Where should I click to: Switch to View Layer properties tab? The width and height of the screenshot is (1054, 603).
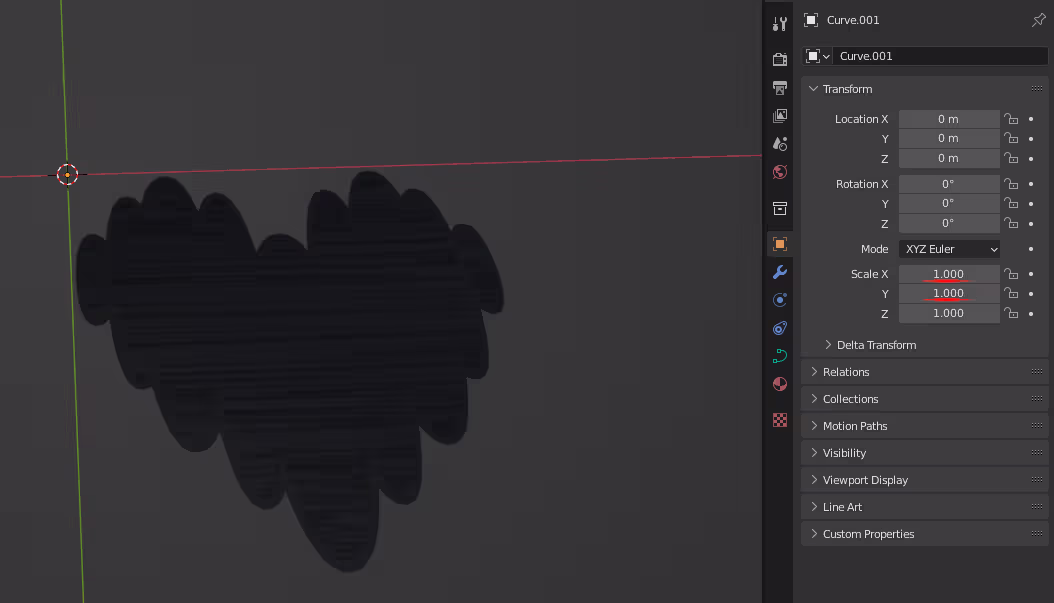[780, 116]
